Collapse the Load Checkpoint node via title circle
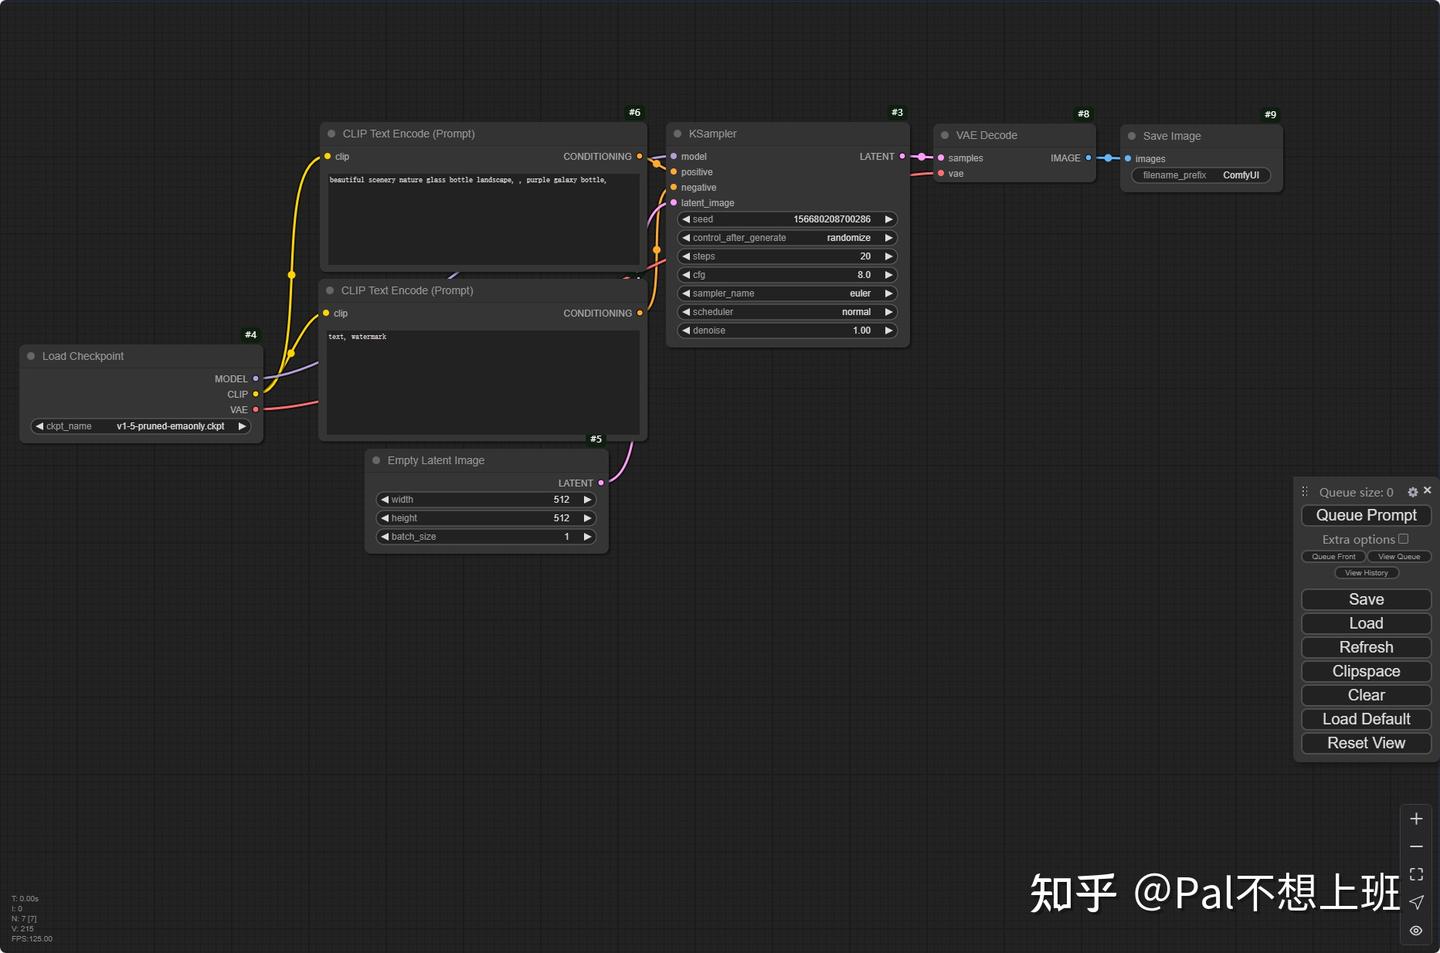Screen dimensions: 1440x953 (31, 355)
